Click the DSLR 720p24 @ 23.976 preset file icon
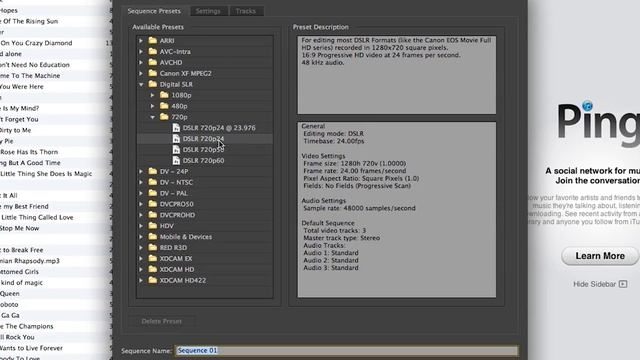Image resolution: width=640 pixels, height=360 pixels. click(176, 128)
